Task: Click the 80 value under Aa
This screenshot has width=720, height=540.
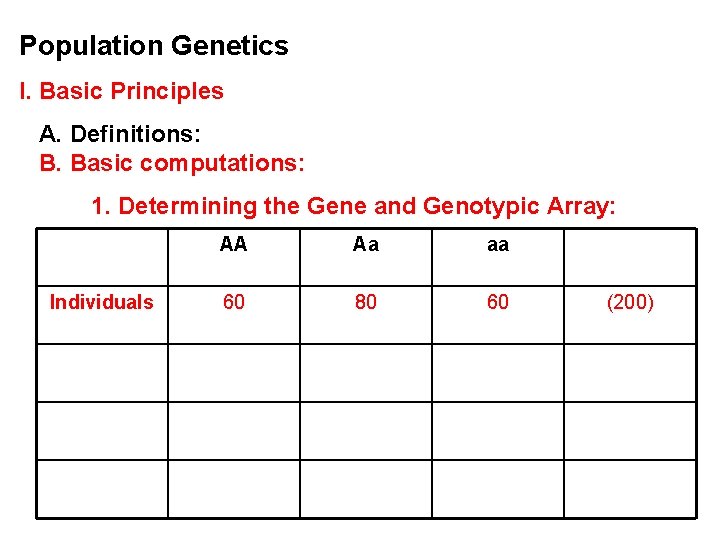Action: (366, 302)
